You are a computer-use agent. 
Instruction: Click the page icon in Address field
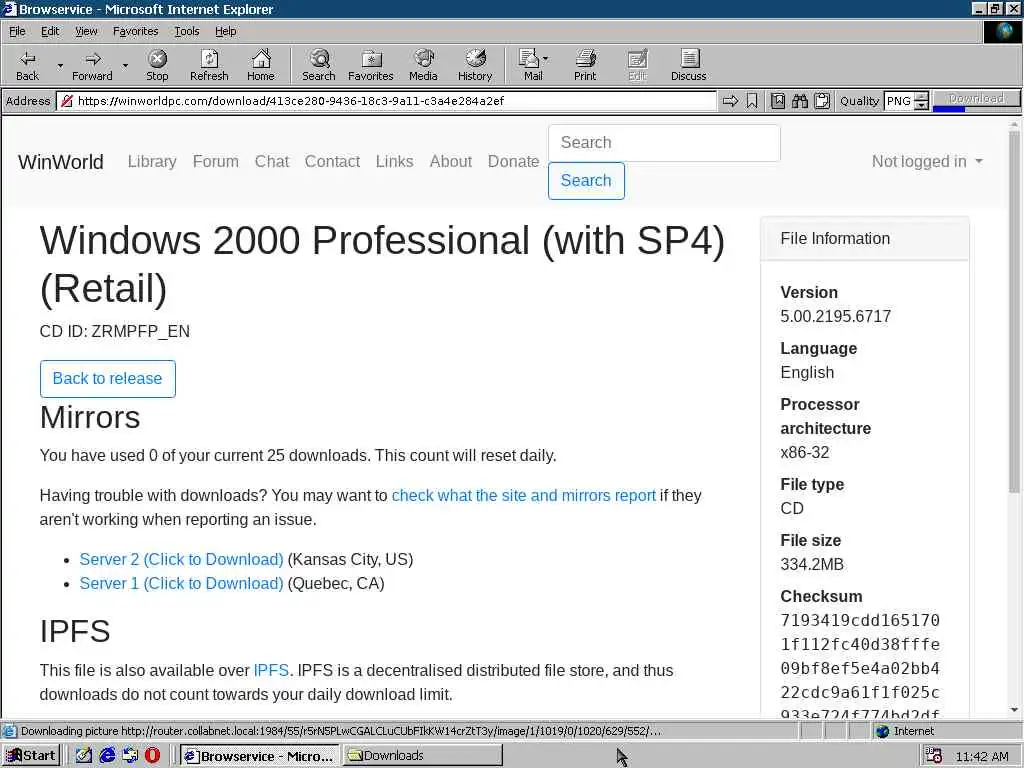(66, 101)
